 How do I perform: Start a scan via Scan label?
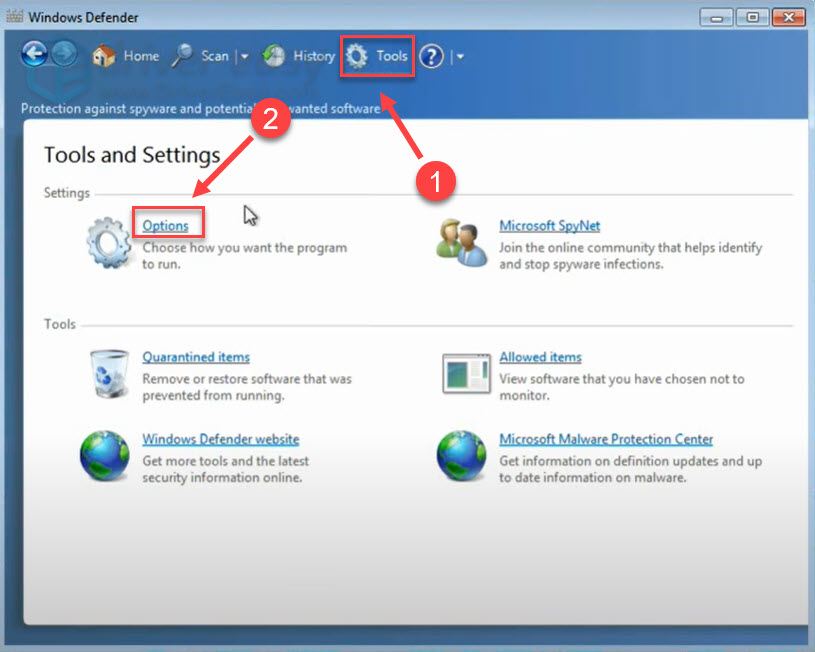[215, 56]
